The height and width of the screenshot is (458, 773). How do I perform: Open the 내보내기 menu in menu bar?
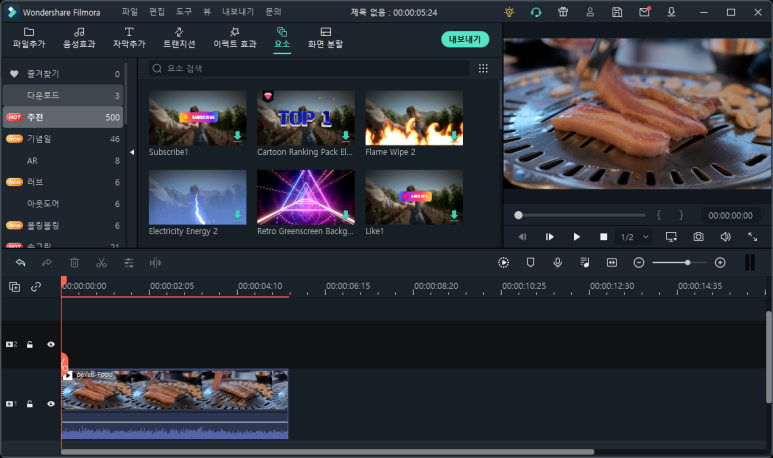pos(238,12)
